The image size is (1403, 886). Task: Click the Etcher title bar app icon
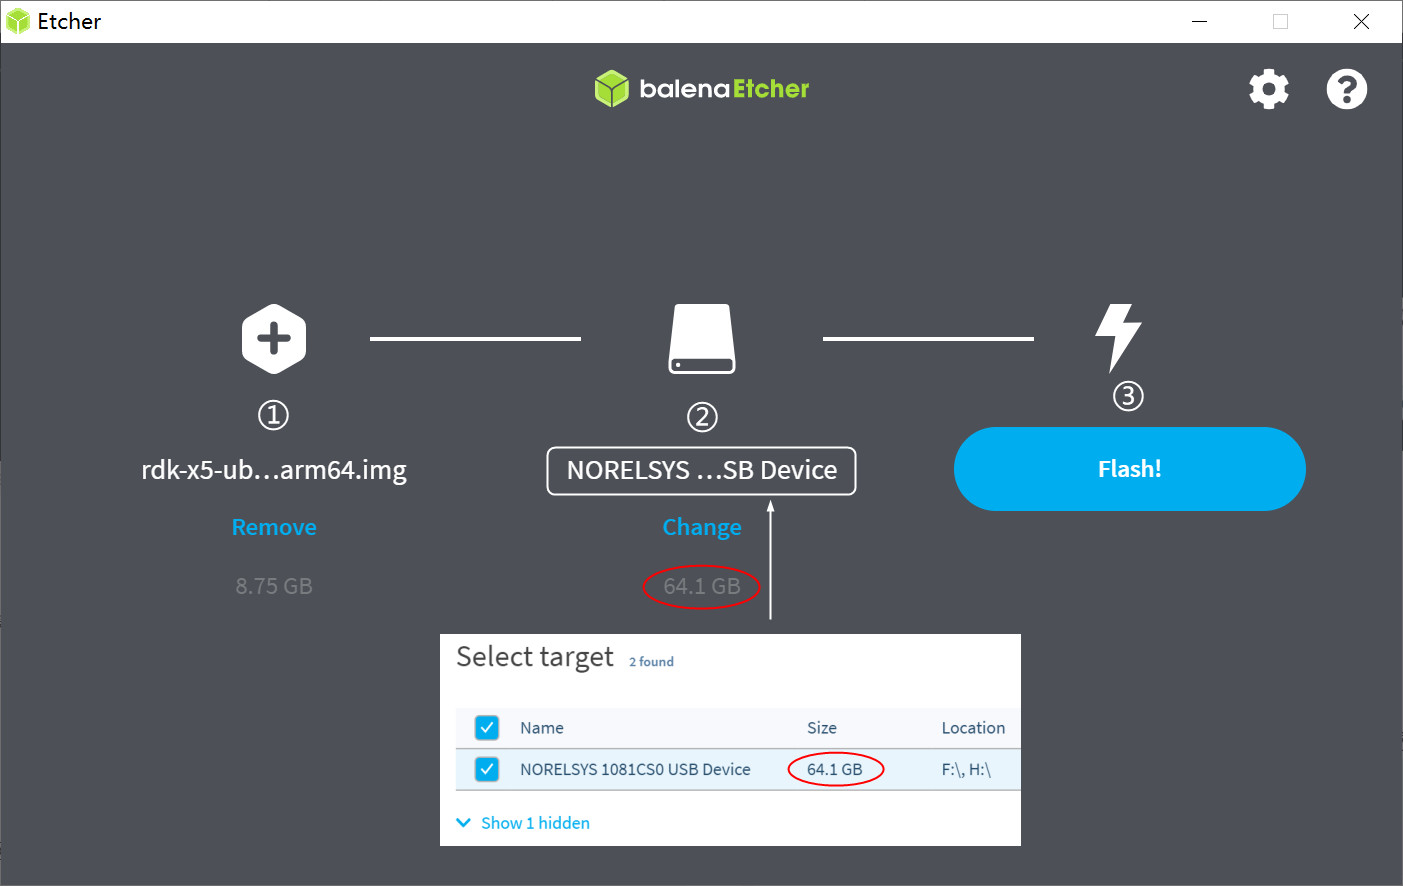[18, 21]
